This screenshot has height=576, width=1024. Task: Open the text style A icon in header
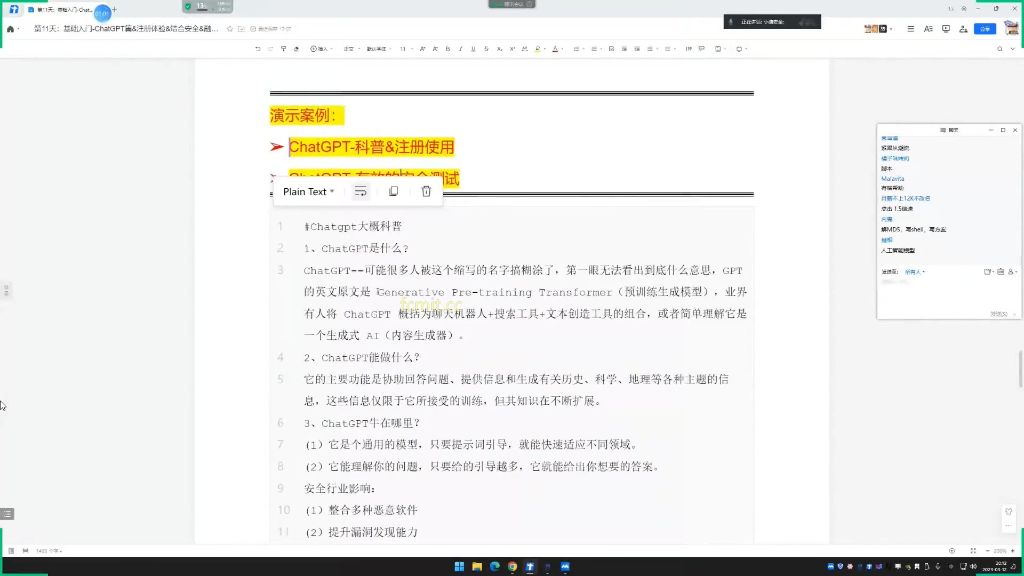[x=928, y=29]
